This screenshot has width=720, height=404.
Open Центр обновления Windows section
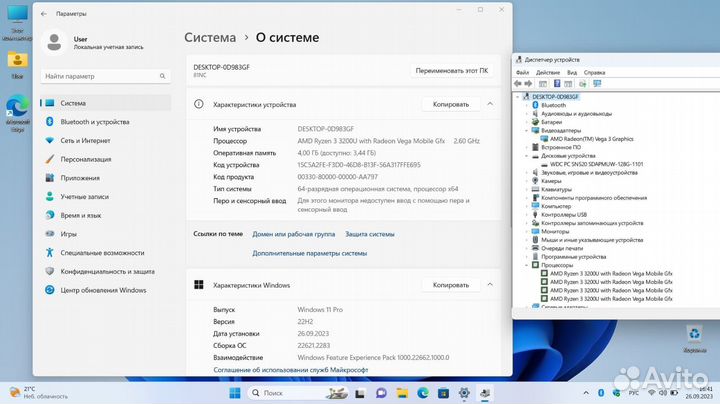tap(106, 290)
